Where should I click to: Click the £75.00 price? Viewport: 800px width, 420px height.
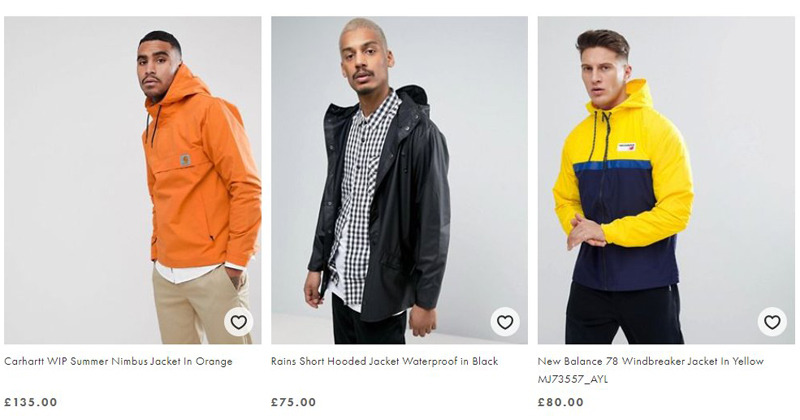[294, 402]
